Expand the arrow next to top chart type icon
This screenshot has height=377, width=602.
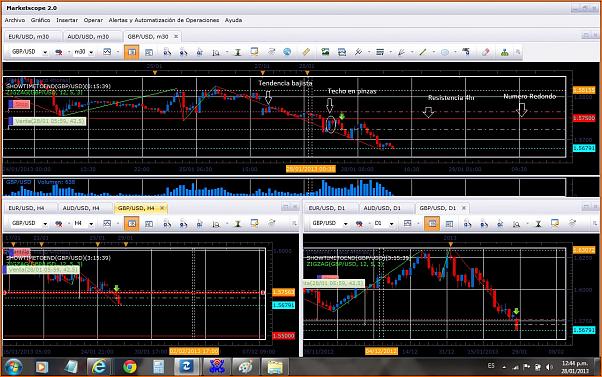click(117, 52)
